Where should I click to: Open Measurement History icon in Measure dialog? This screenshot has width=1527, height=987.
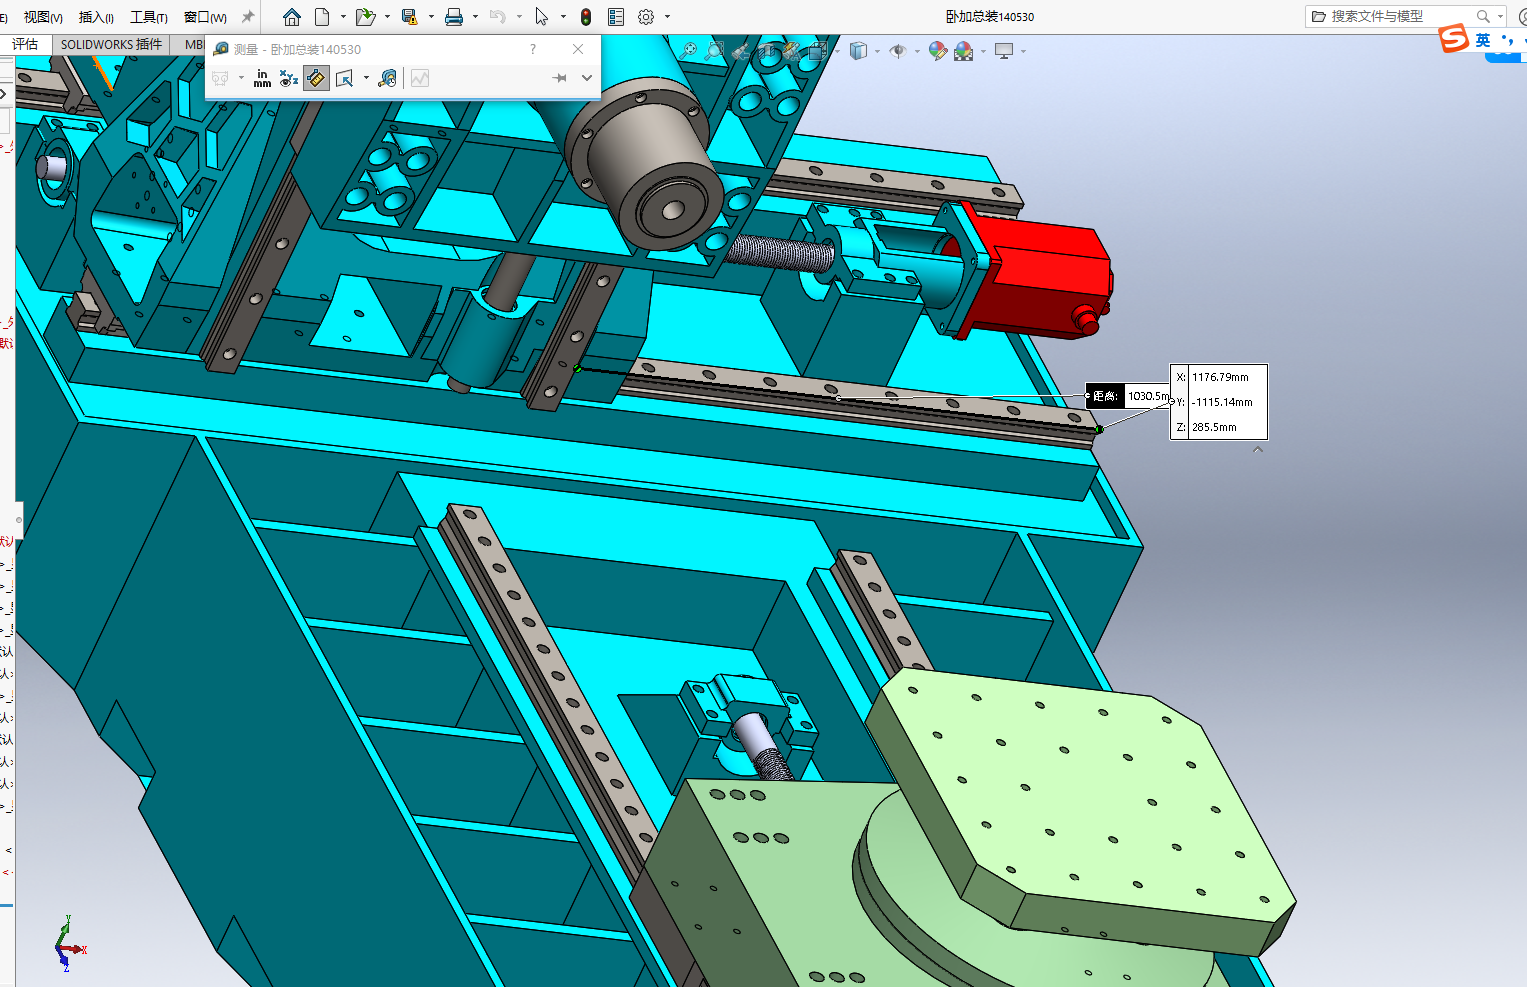click(387, 78)
